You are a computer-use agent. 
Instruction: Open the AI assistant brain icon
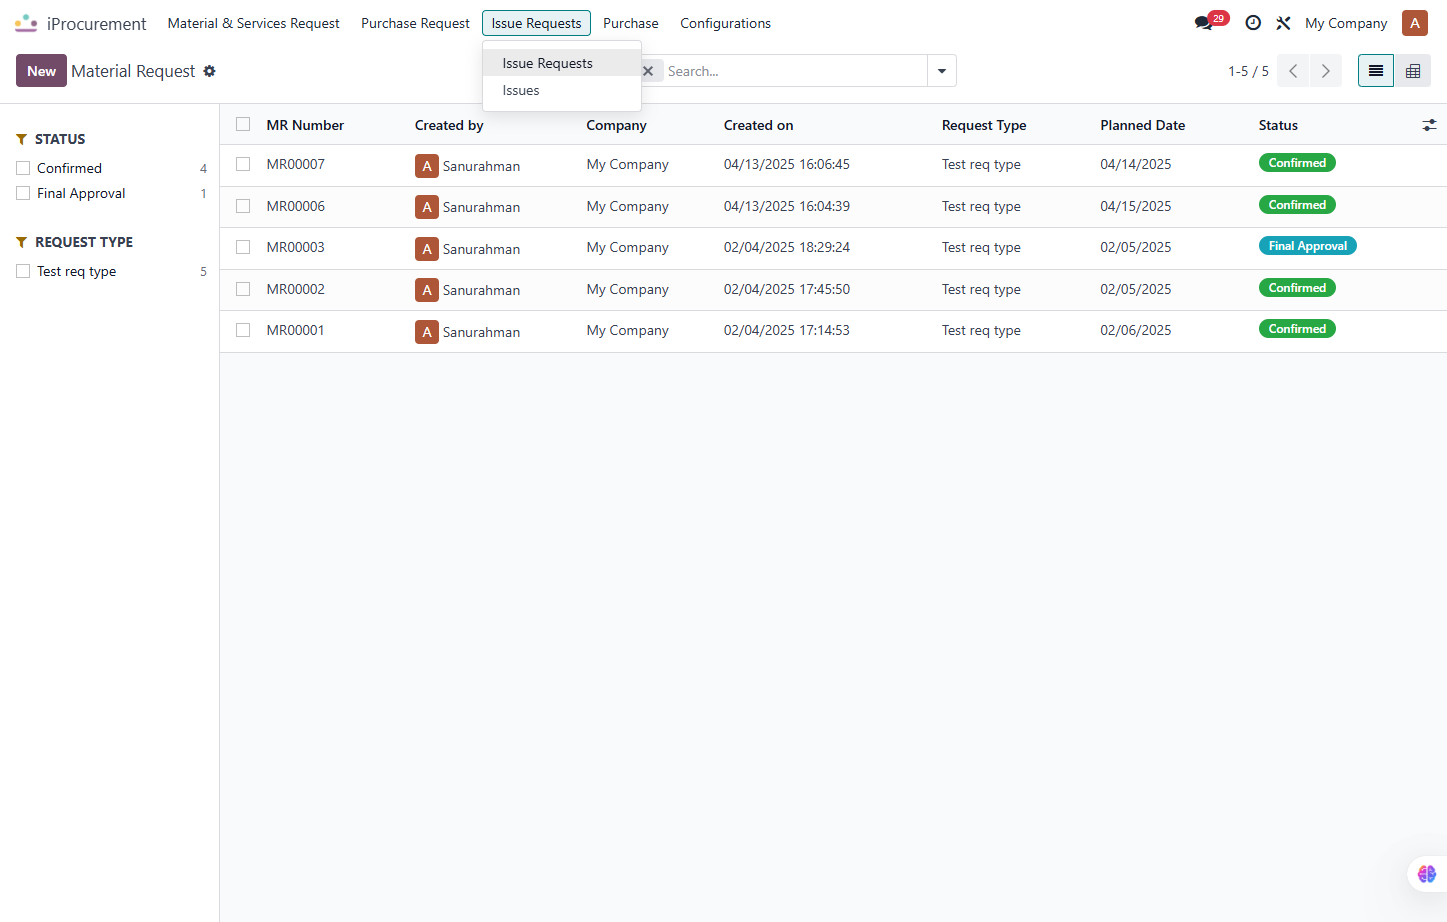(1427, 874)
